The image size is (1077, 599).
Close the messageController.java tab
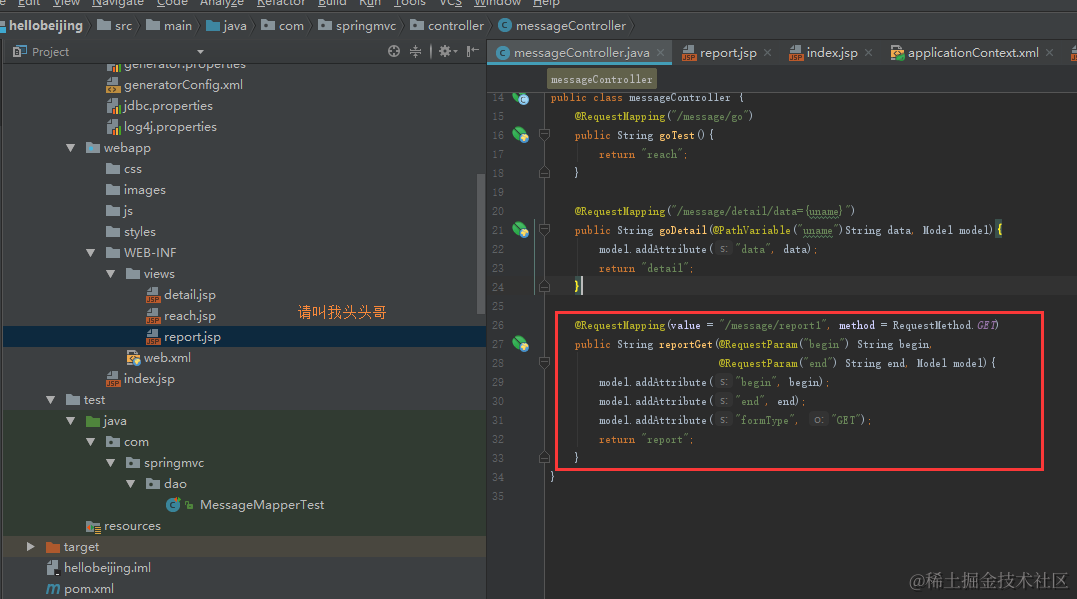tap(660, 53)
